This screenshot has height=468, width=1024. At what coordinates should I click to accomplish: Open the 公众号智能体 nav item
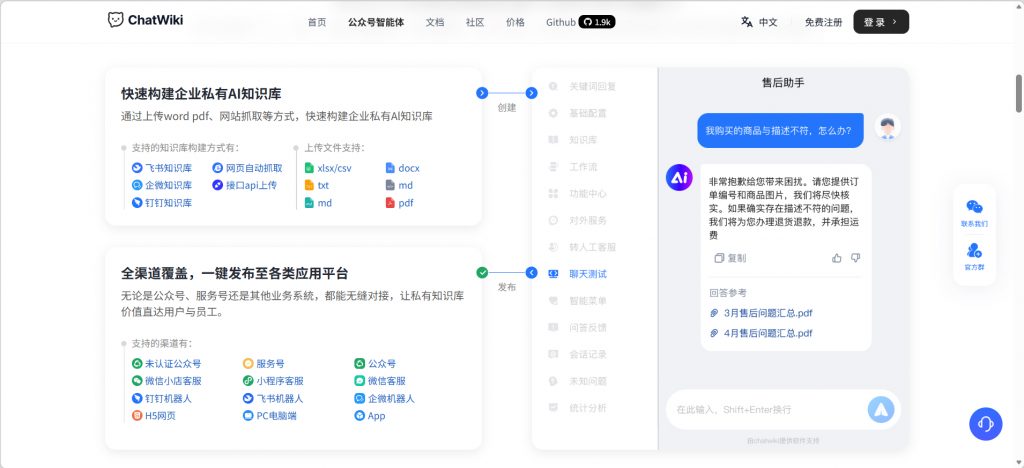[376, 22]
